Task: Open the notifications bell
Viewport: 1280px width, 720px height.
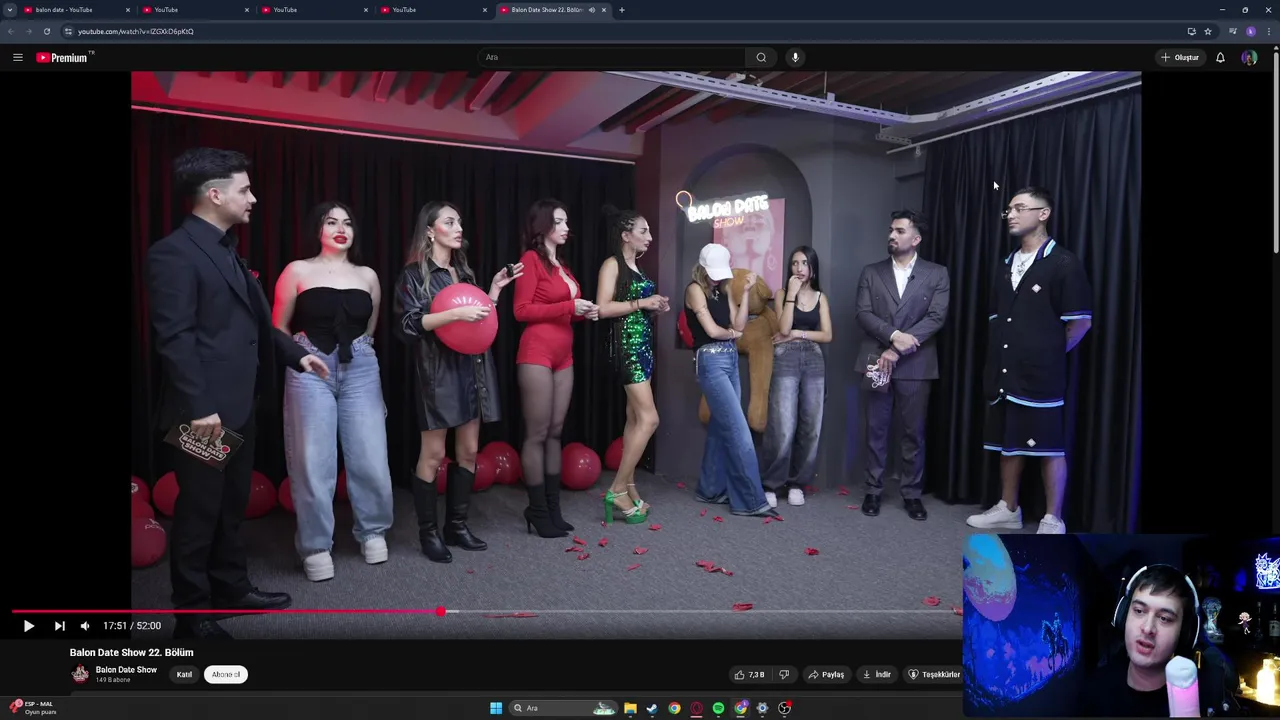Action: pyautogui.click(x=1220, y=57)
